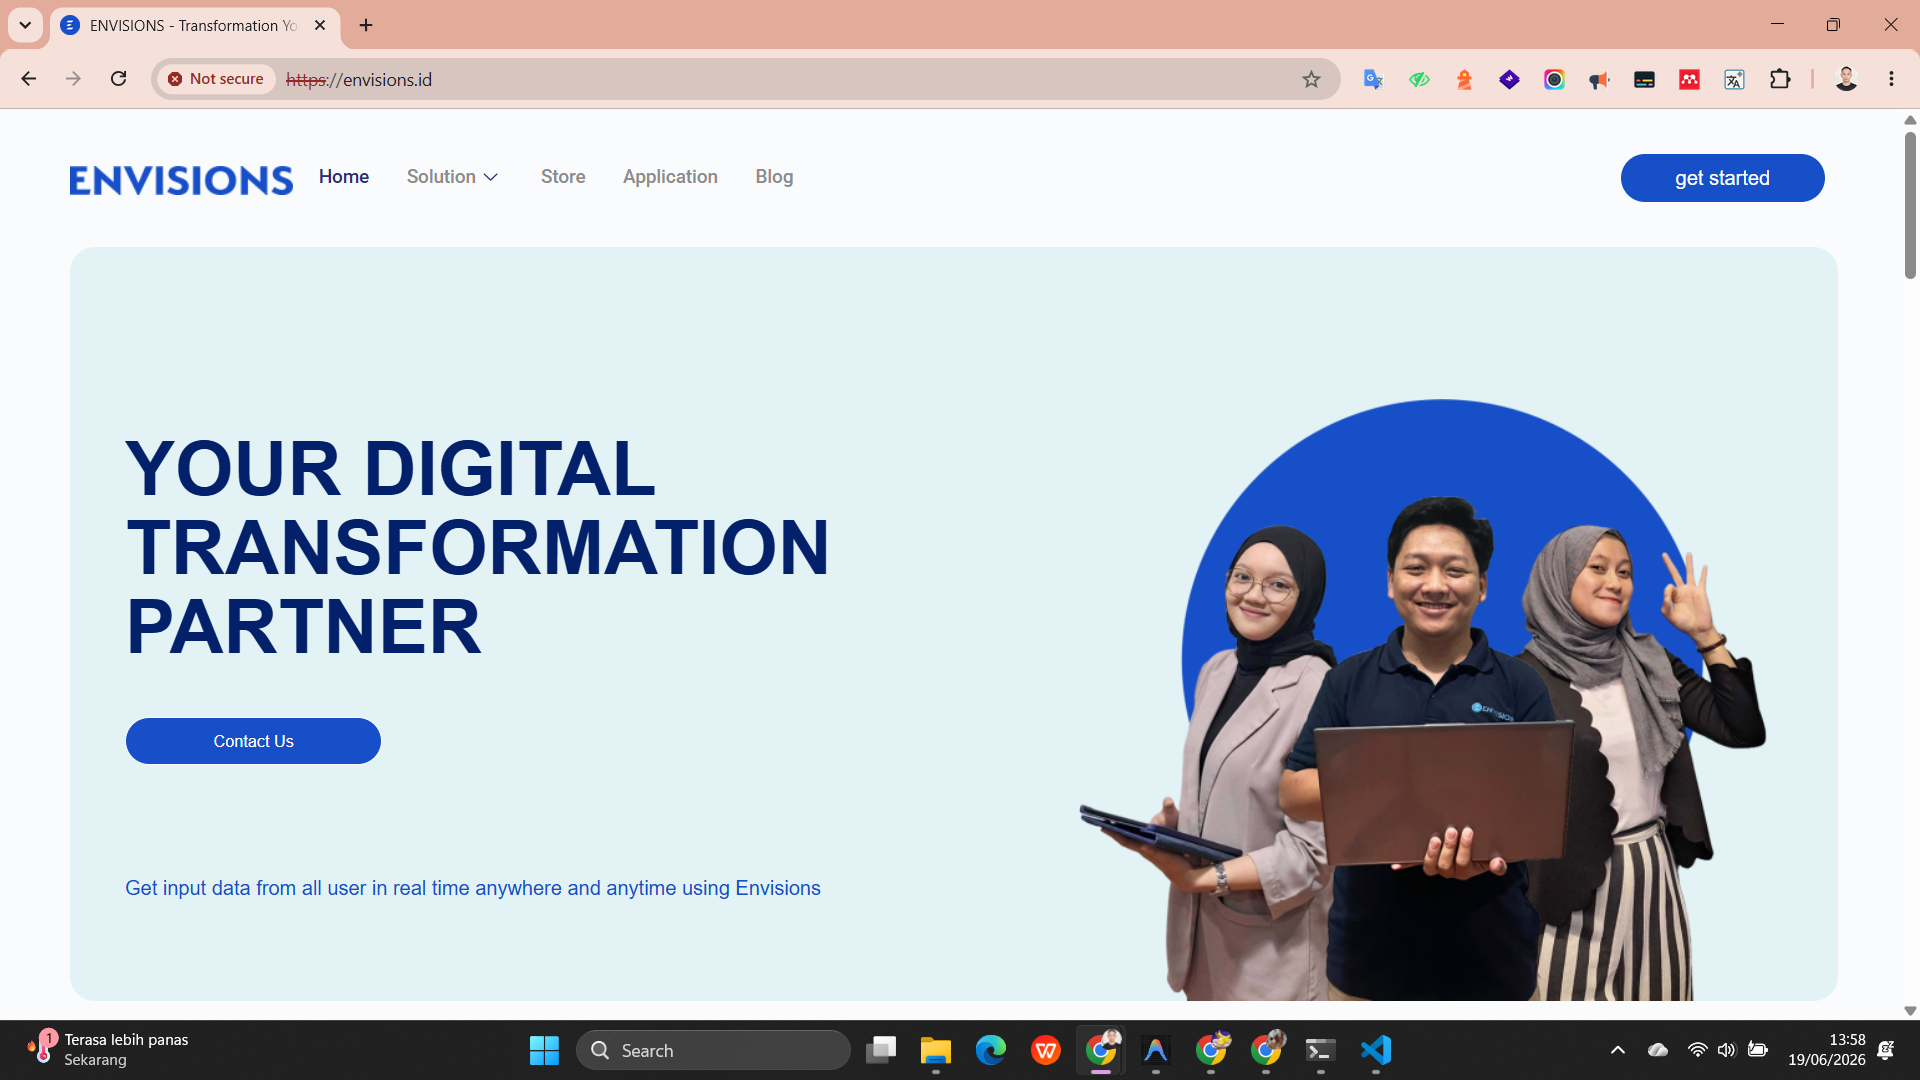The height and width of the screenshot is (1080, 1920).
Task: Click the scrollbar down arrow
Action: click(1909, 1011)
